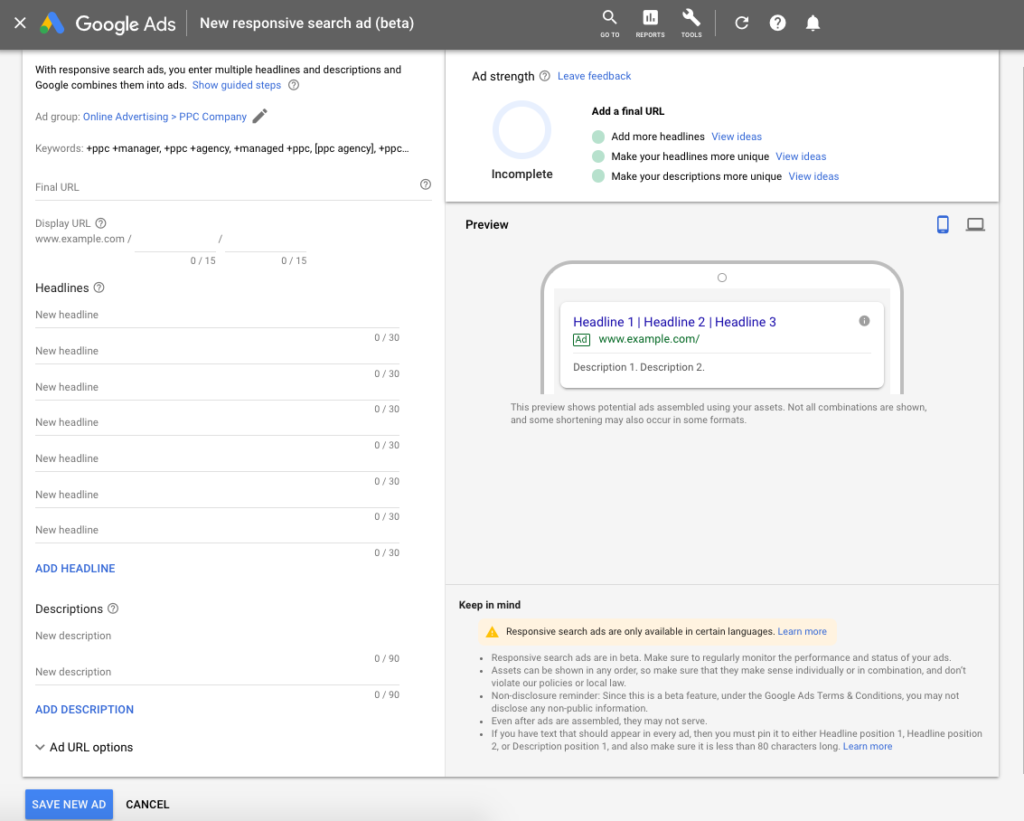The image size is (1024, 821).
Task: Click SAVE NEW AD button
Action: click(x=68, y=804)
